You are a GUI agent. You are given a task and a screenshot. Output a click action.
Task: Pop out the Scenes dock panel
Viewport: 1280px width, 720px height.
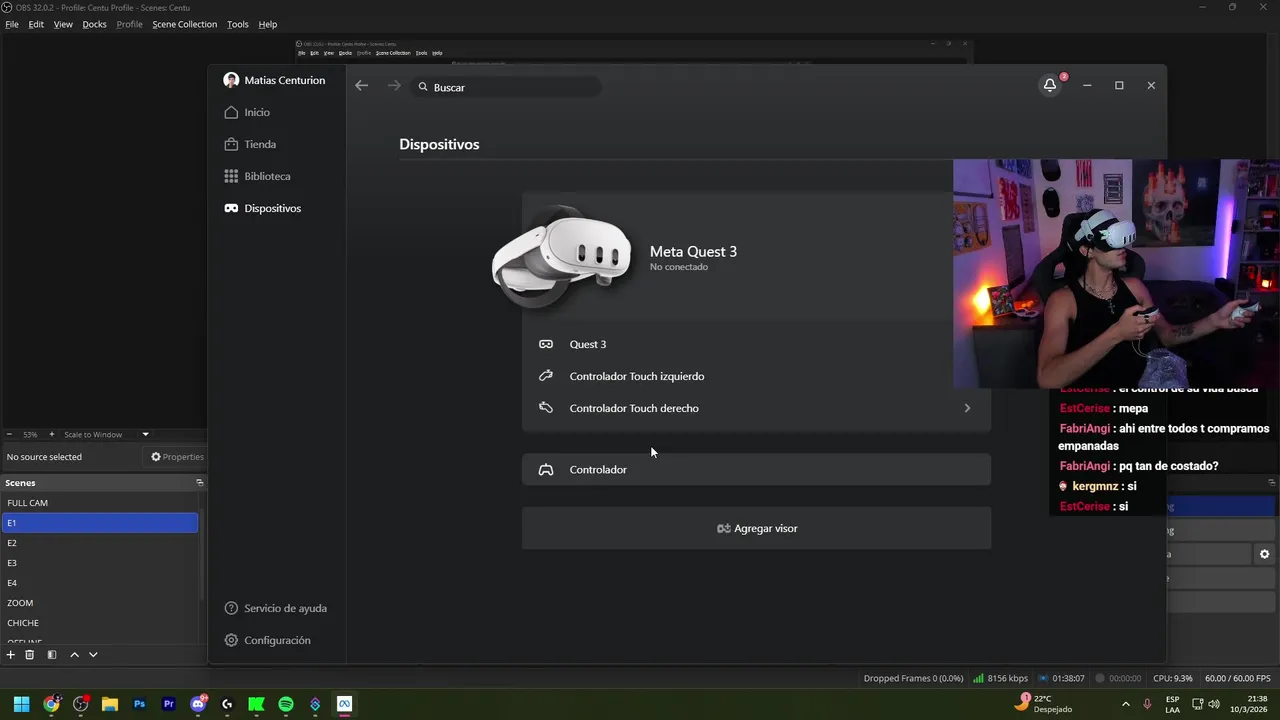199,482
